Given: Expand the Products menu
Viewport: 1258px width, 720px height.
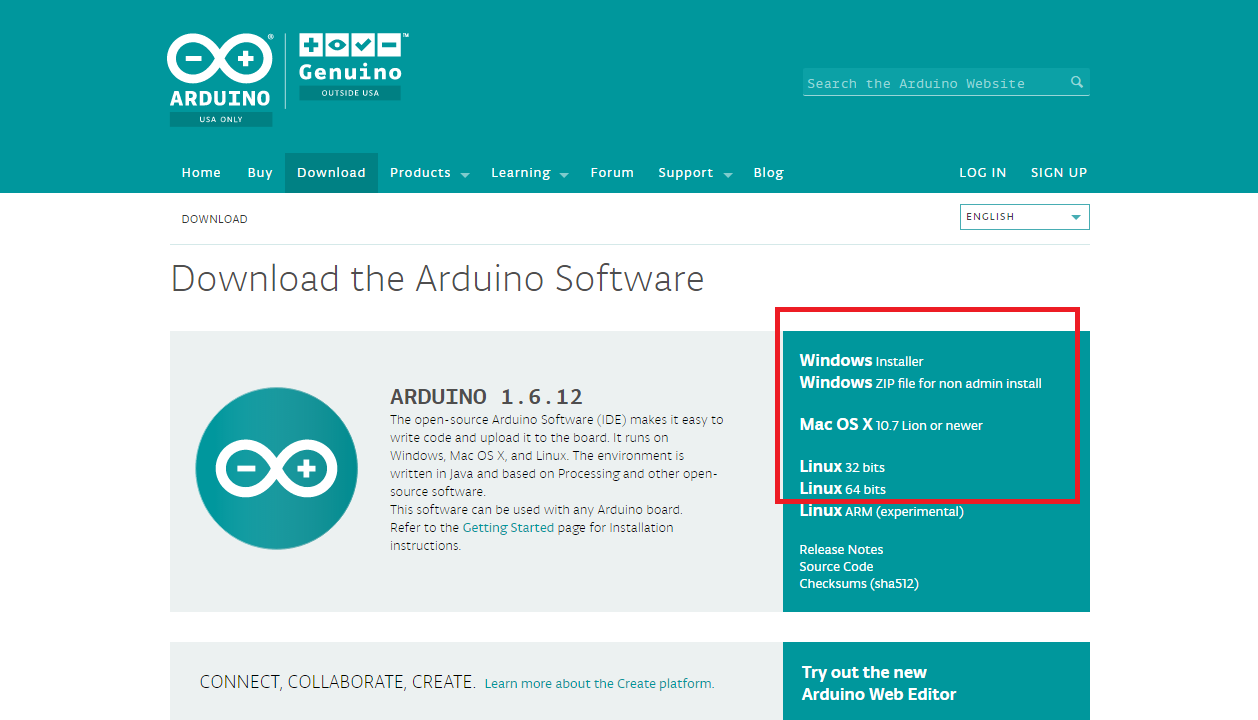Looking at the screenshot, I should click(429, 173).
